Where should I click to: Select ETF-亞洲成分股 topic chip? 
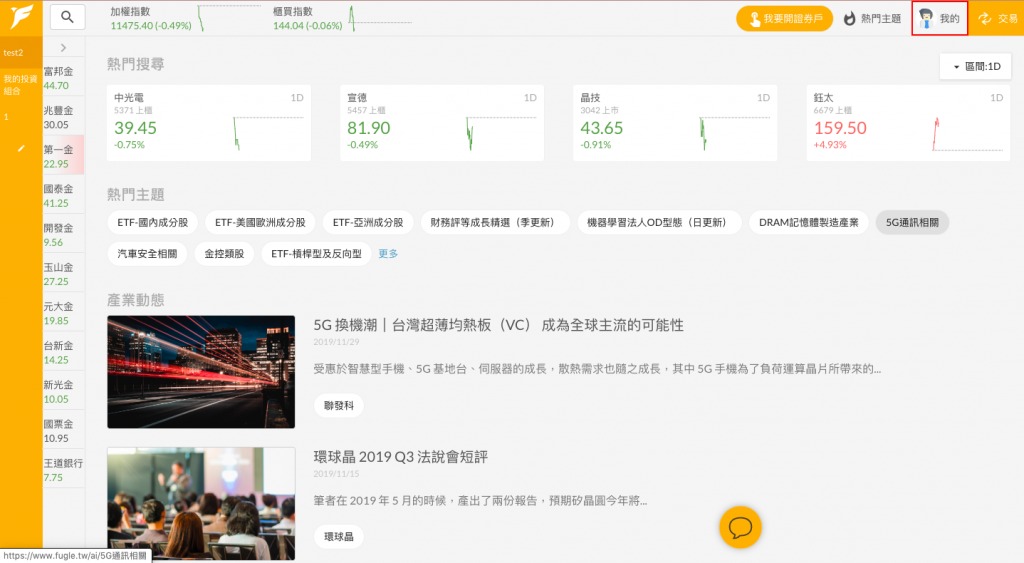(368, 223)
